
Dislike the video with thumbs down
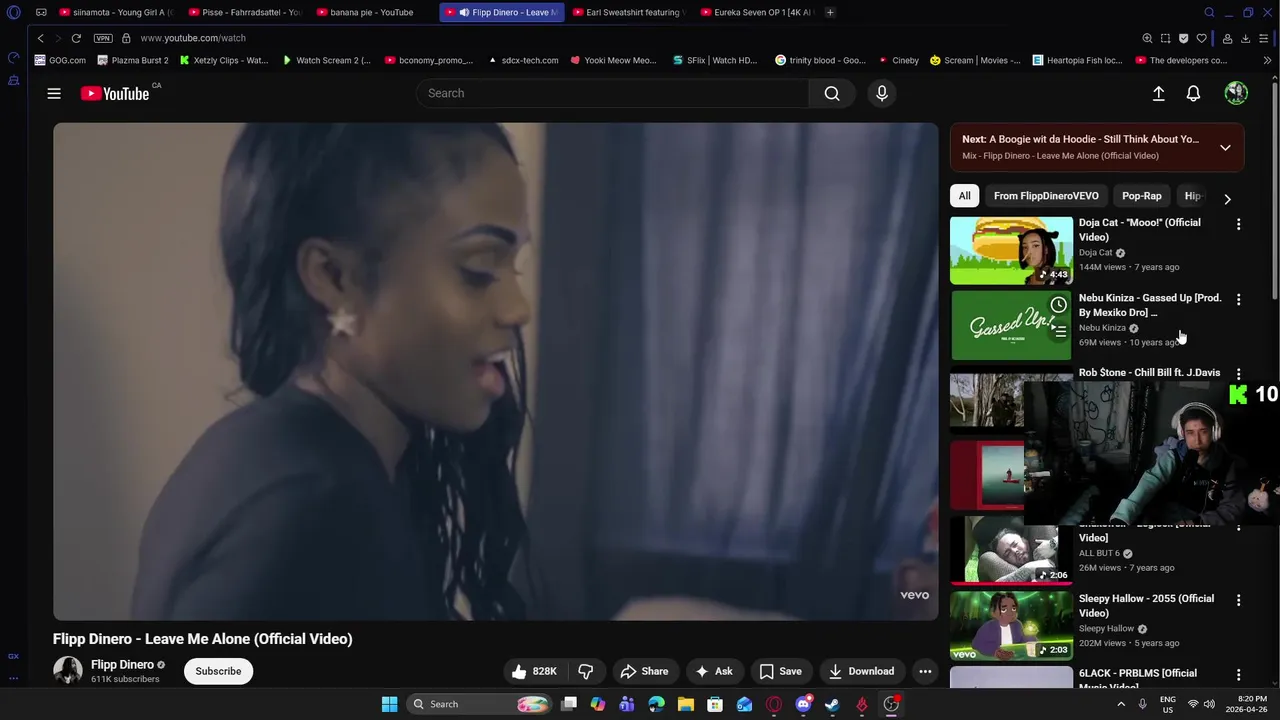coord(586,671)
